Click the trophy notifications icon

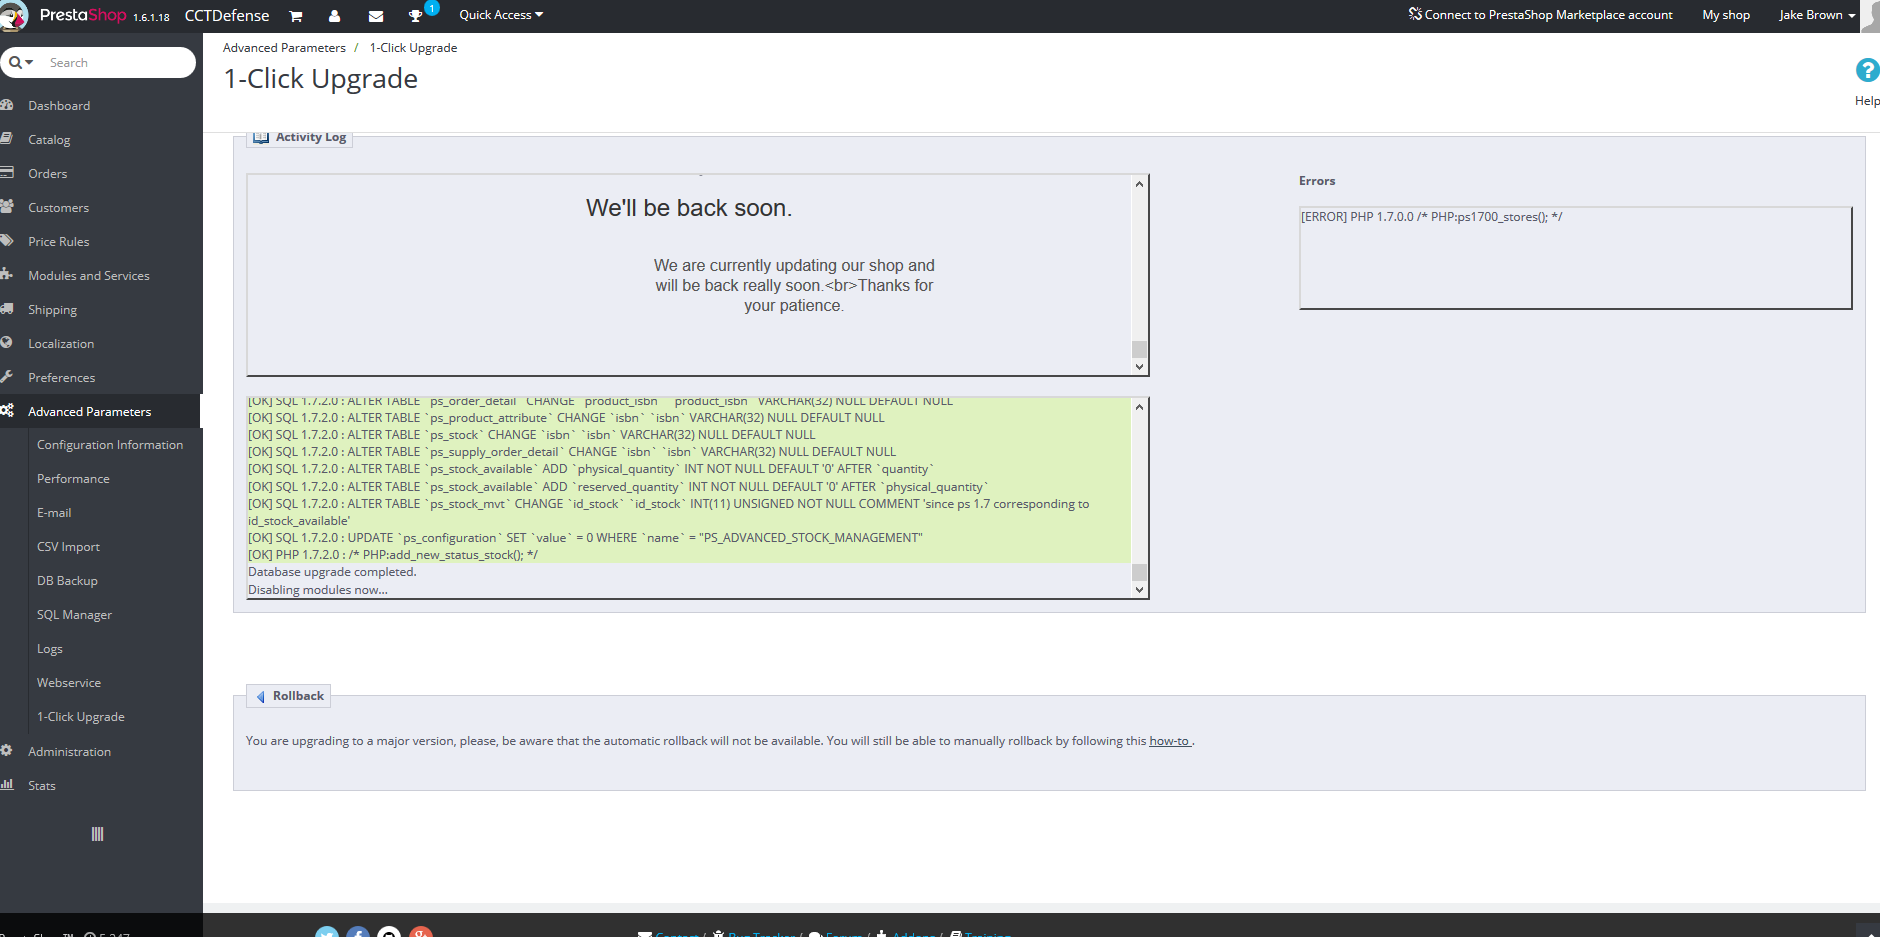(416, 16)
